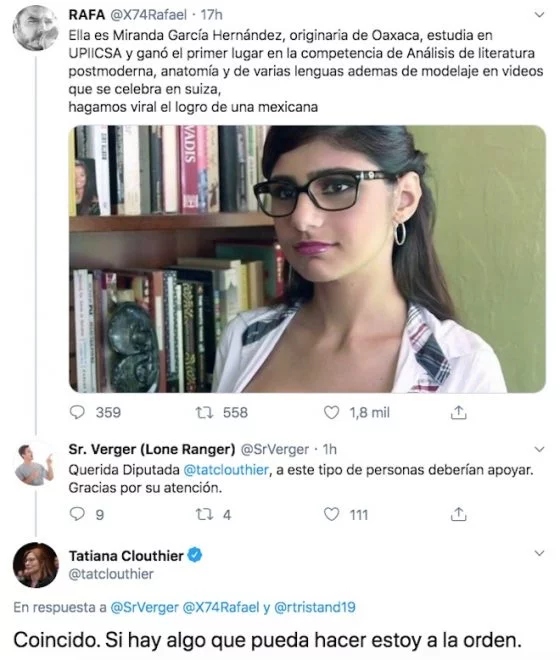This screenshot has height=660, width=560.
Task: Share Sr. Verger's tweet via share icon
Action: click(459, 514)
